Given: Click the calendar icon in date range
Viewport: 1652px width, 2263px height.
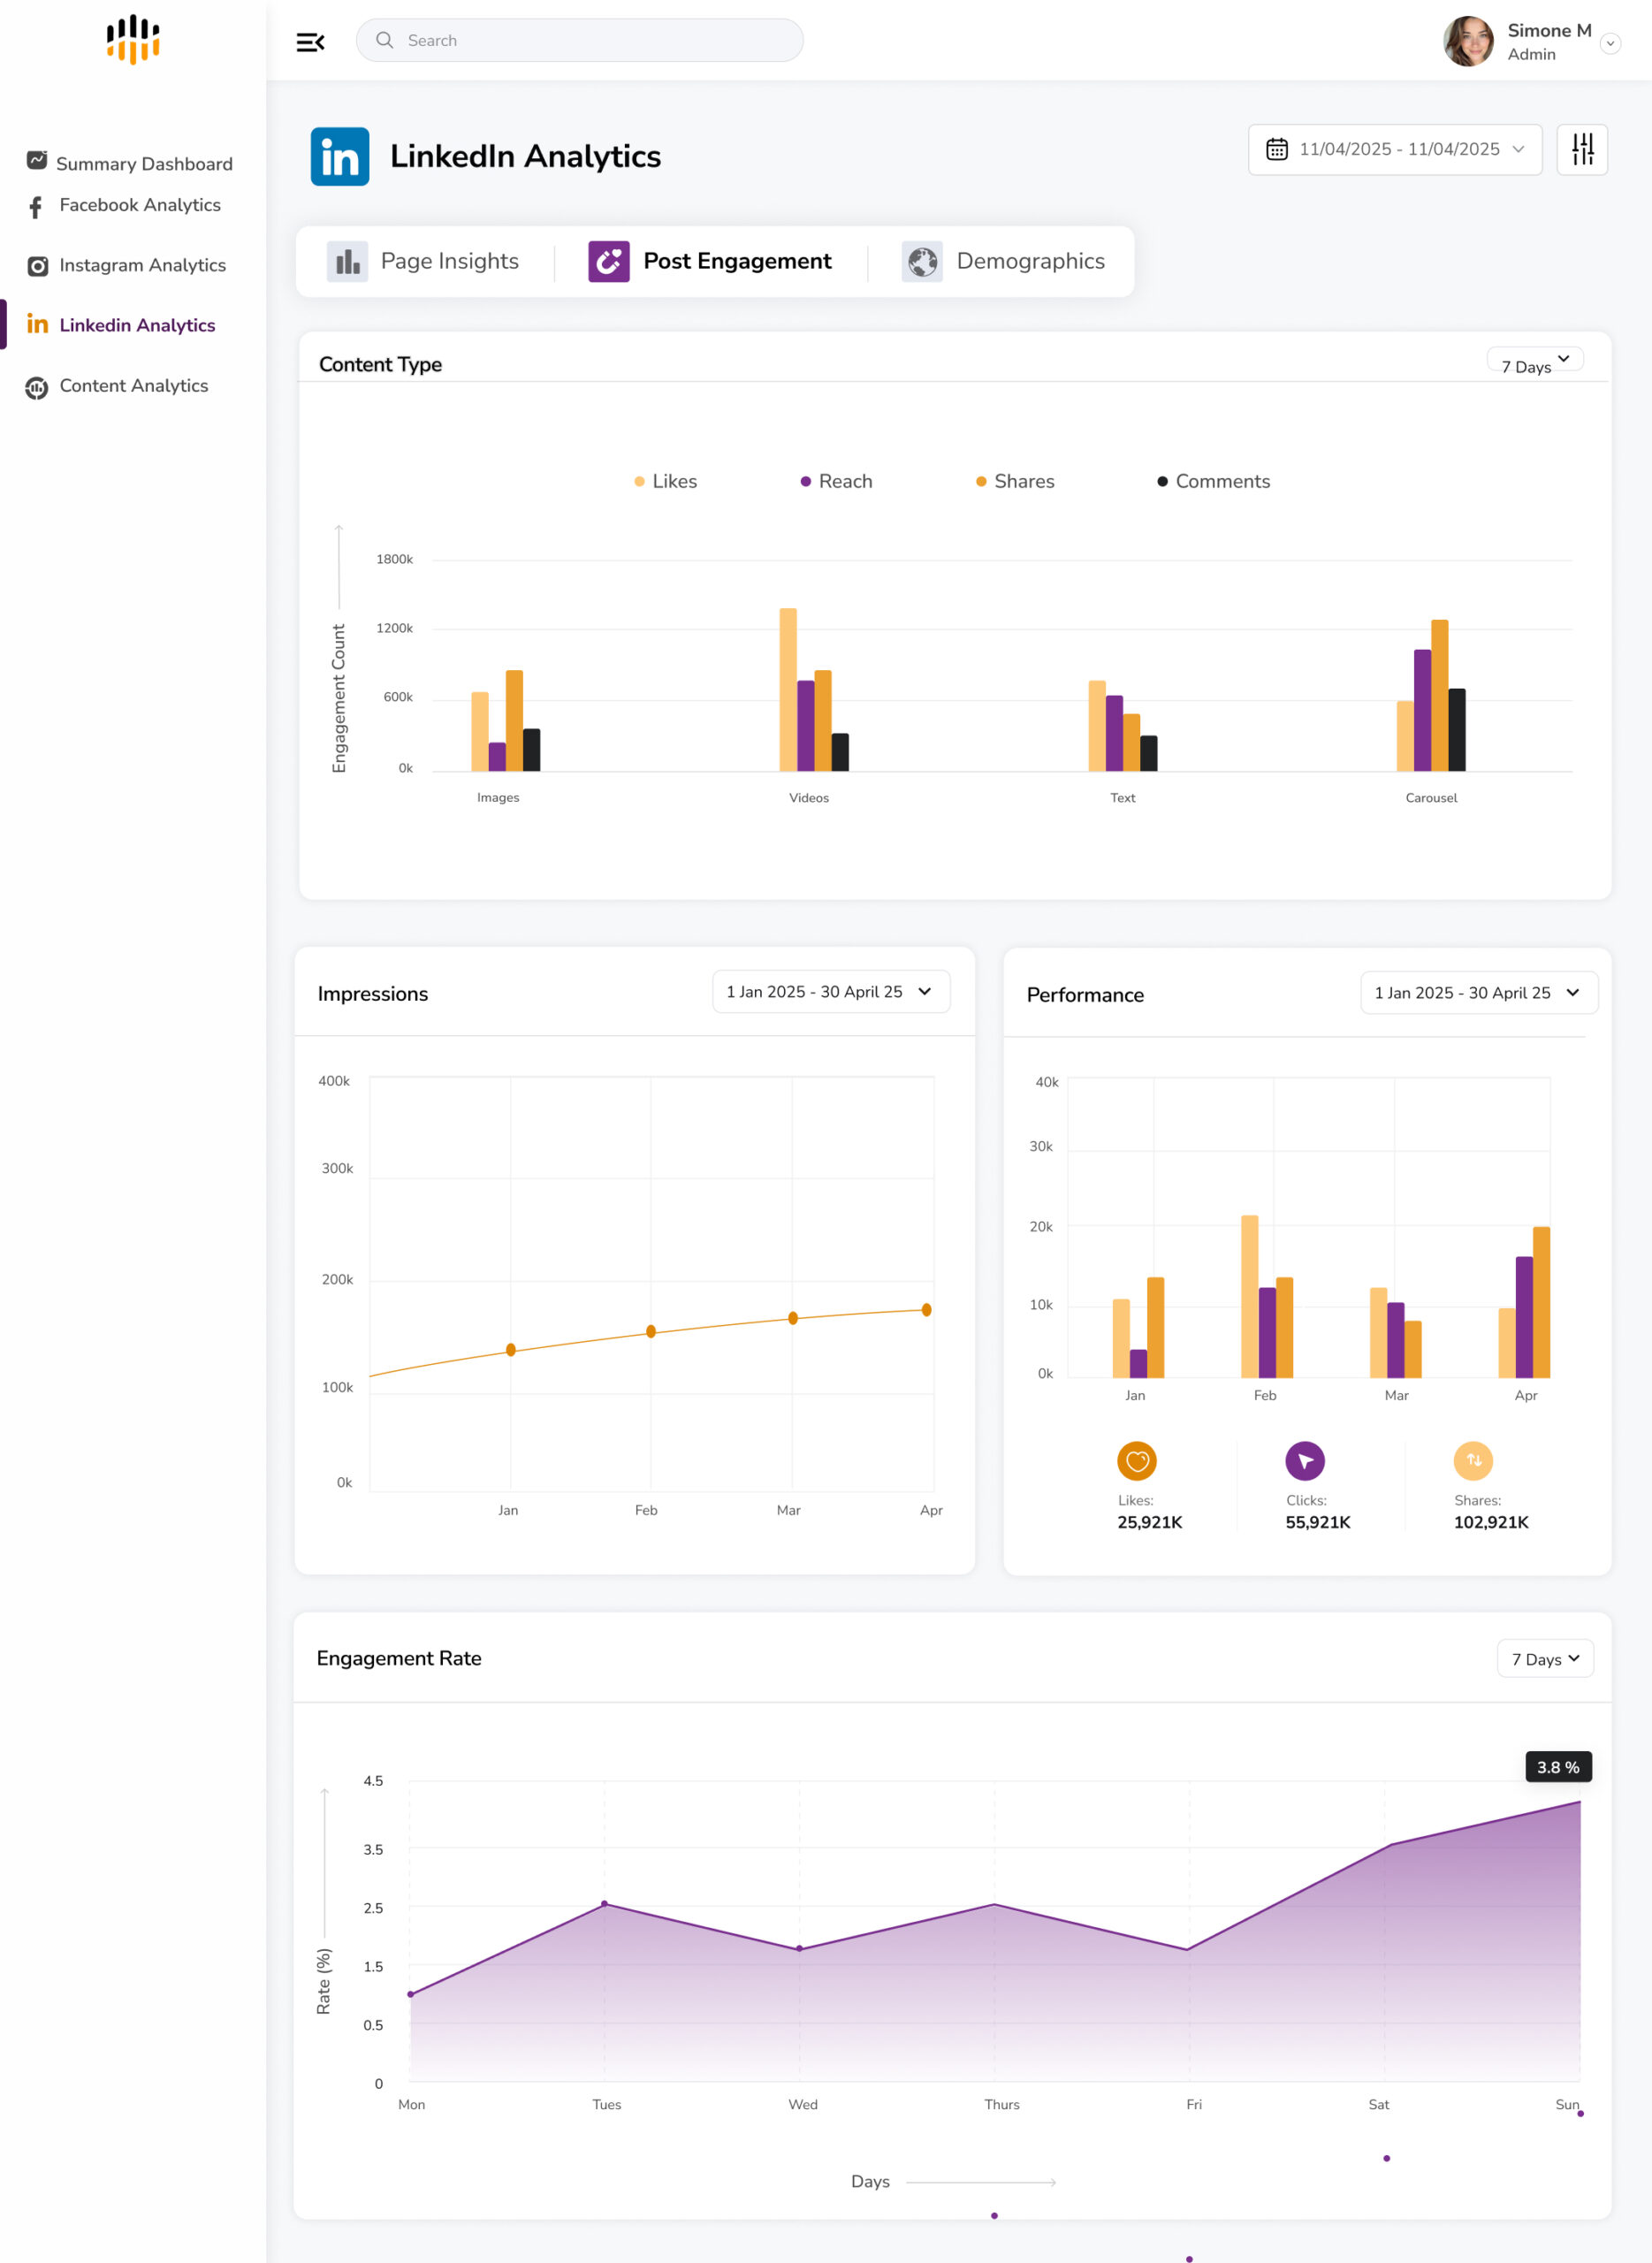Looking at the screenshot, I should (x=1277, y=149).
